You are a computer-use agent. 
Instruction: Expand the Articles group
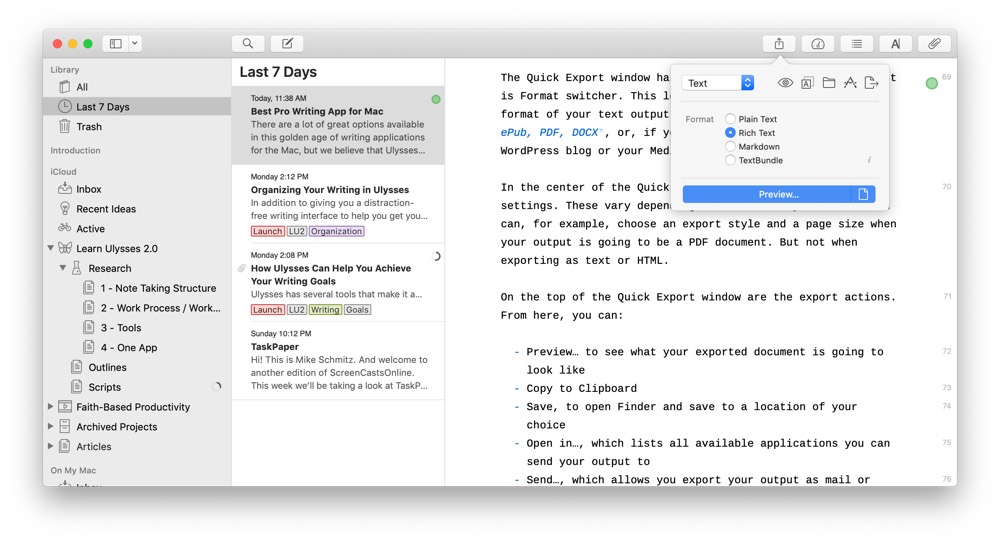coord(50,446)
